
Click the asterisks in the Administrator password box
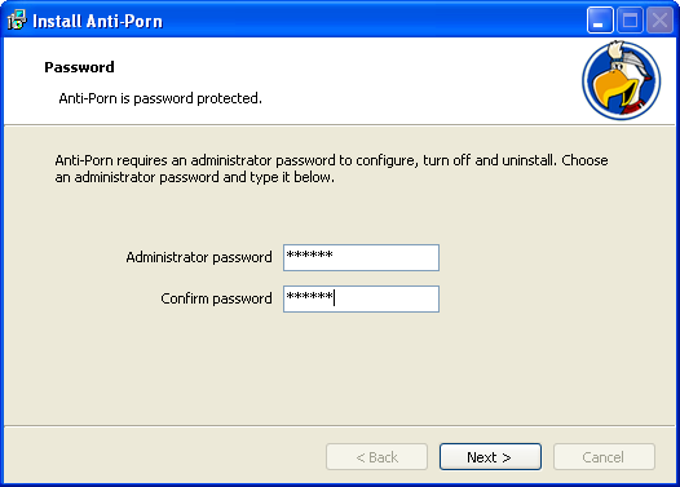(x=309, y=255)
